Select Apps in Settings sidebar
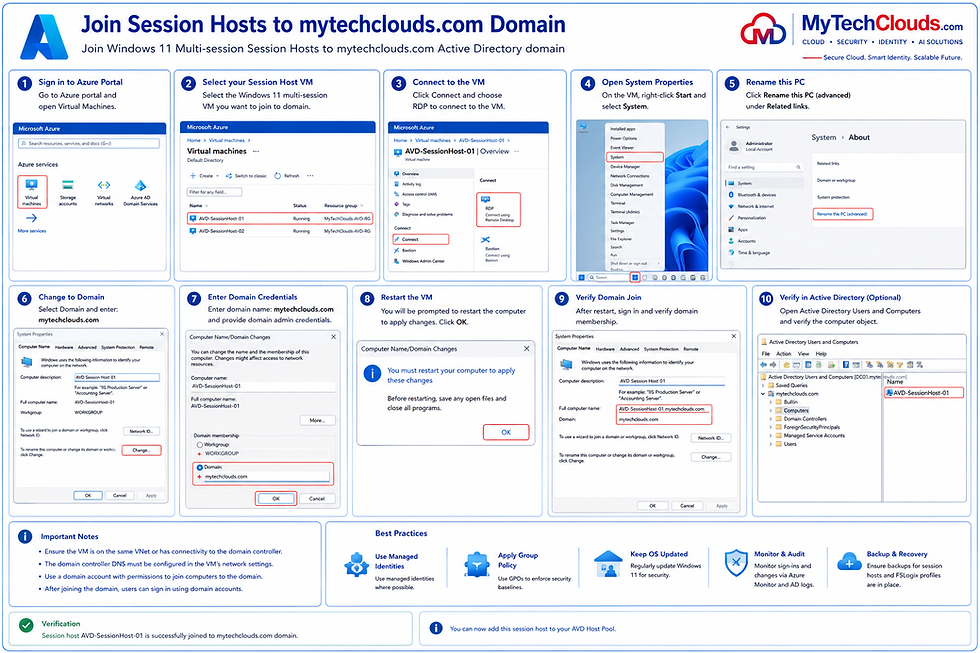Screen dimensions: 980x653 pyautogui.click(x=738, y=229)
